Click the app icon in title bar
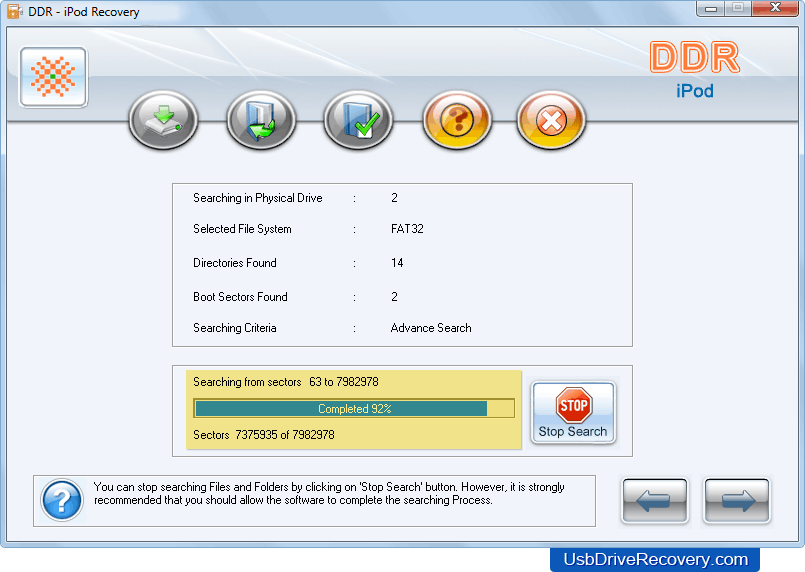Image resolution: width=805 pixels, height=572 pixels. click(x=14, y=11)
